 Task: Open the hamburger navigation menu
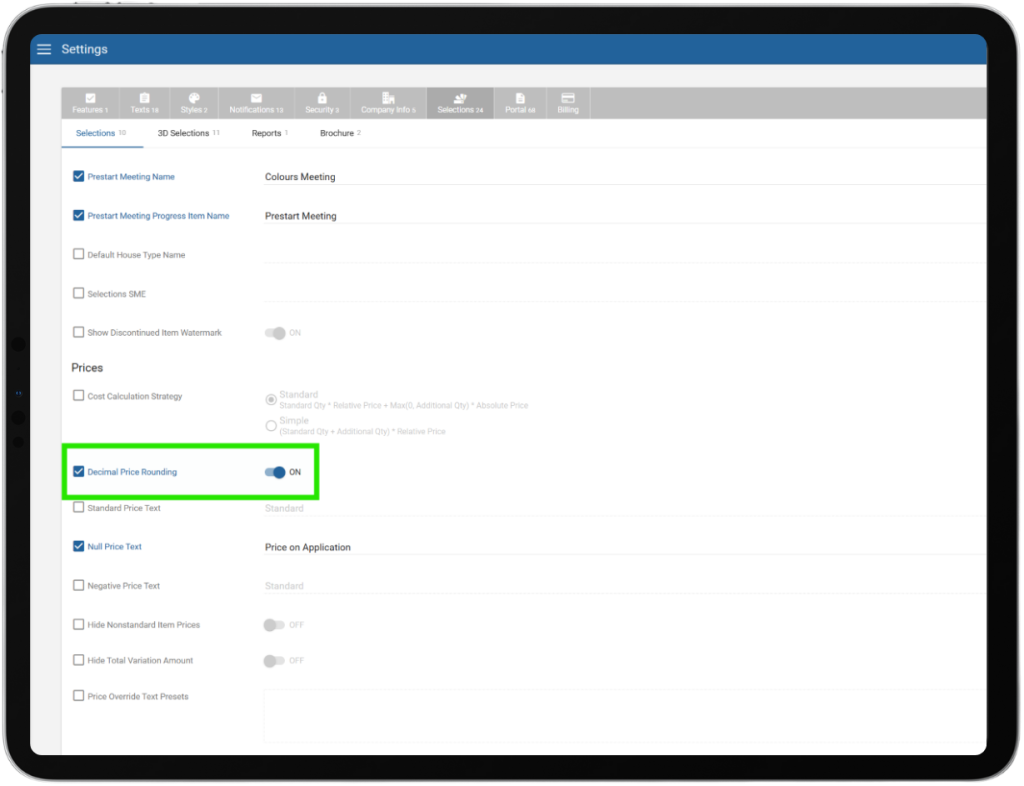point(44,49)
